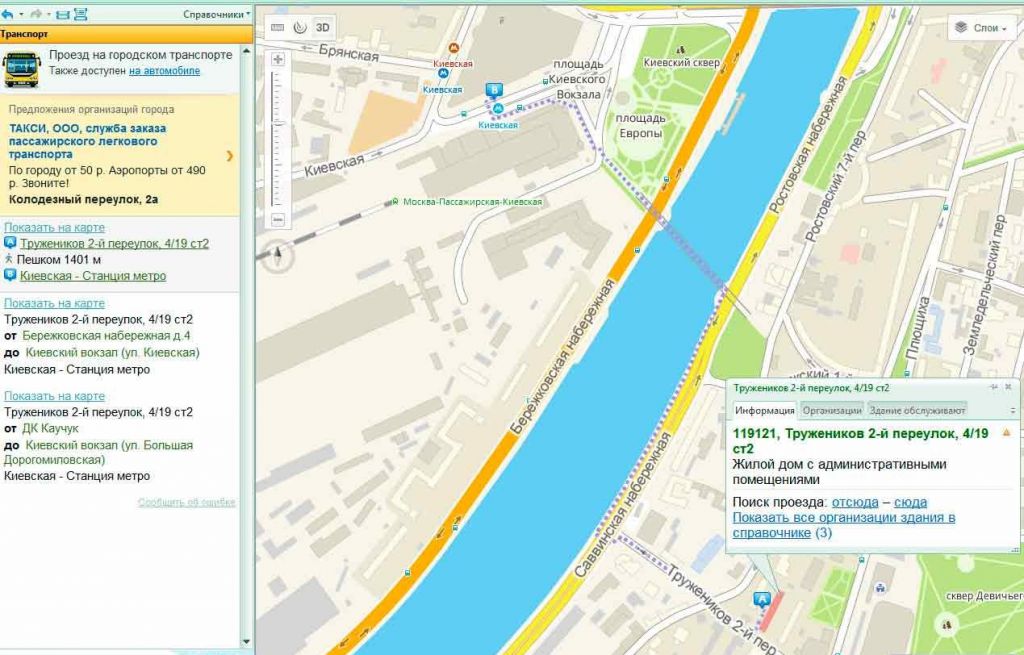Open the Киевская - Станция метро link
Screen dimensions: 1024x655
click(x=93, y=276)
